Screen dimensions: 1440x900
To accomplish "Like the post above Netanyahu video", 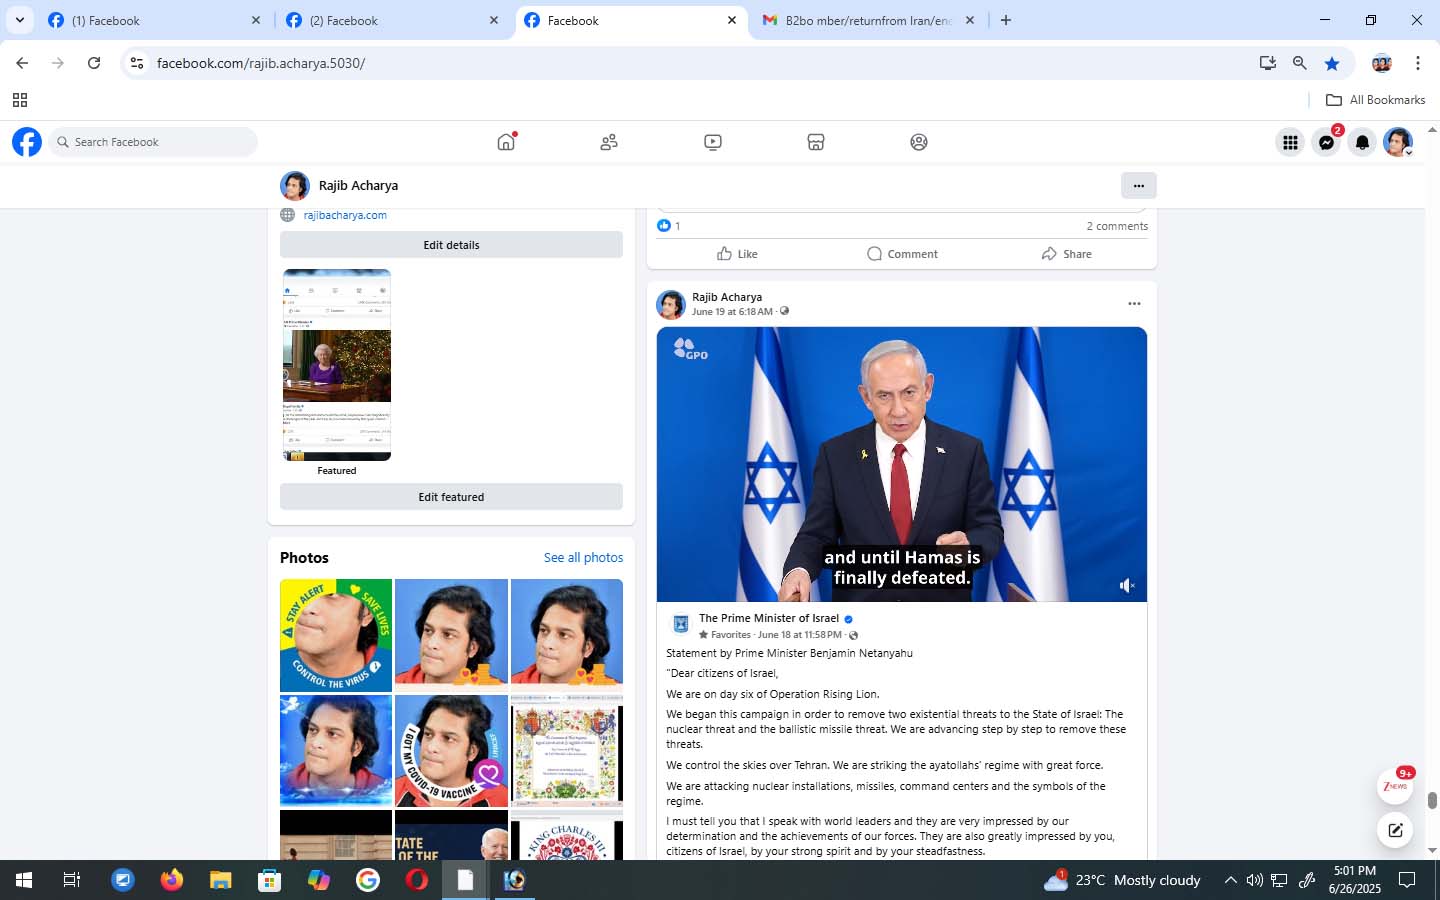I will pos(737,254).
